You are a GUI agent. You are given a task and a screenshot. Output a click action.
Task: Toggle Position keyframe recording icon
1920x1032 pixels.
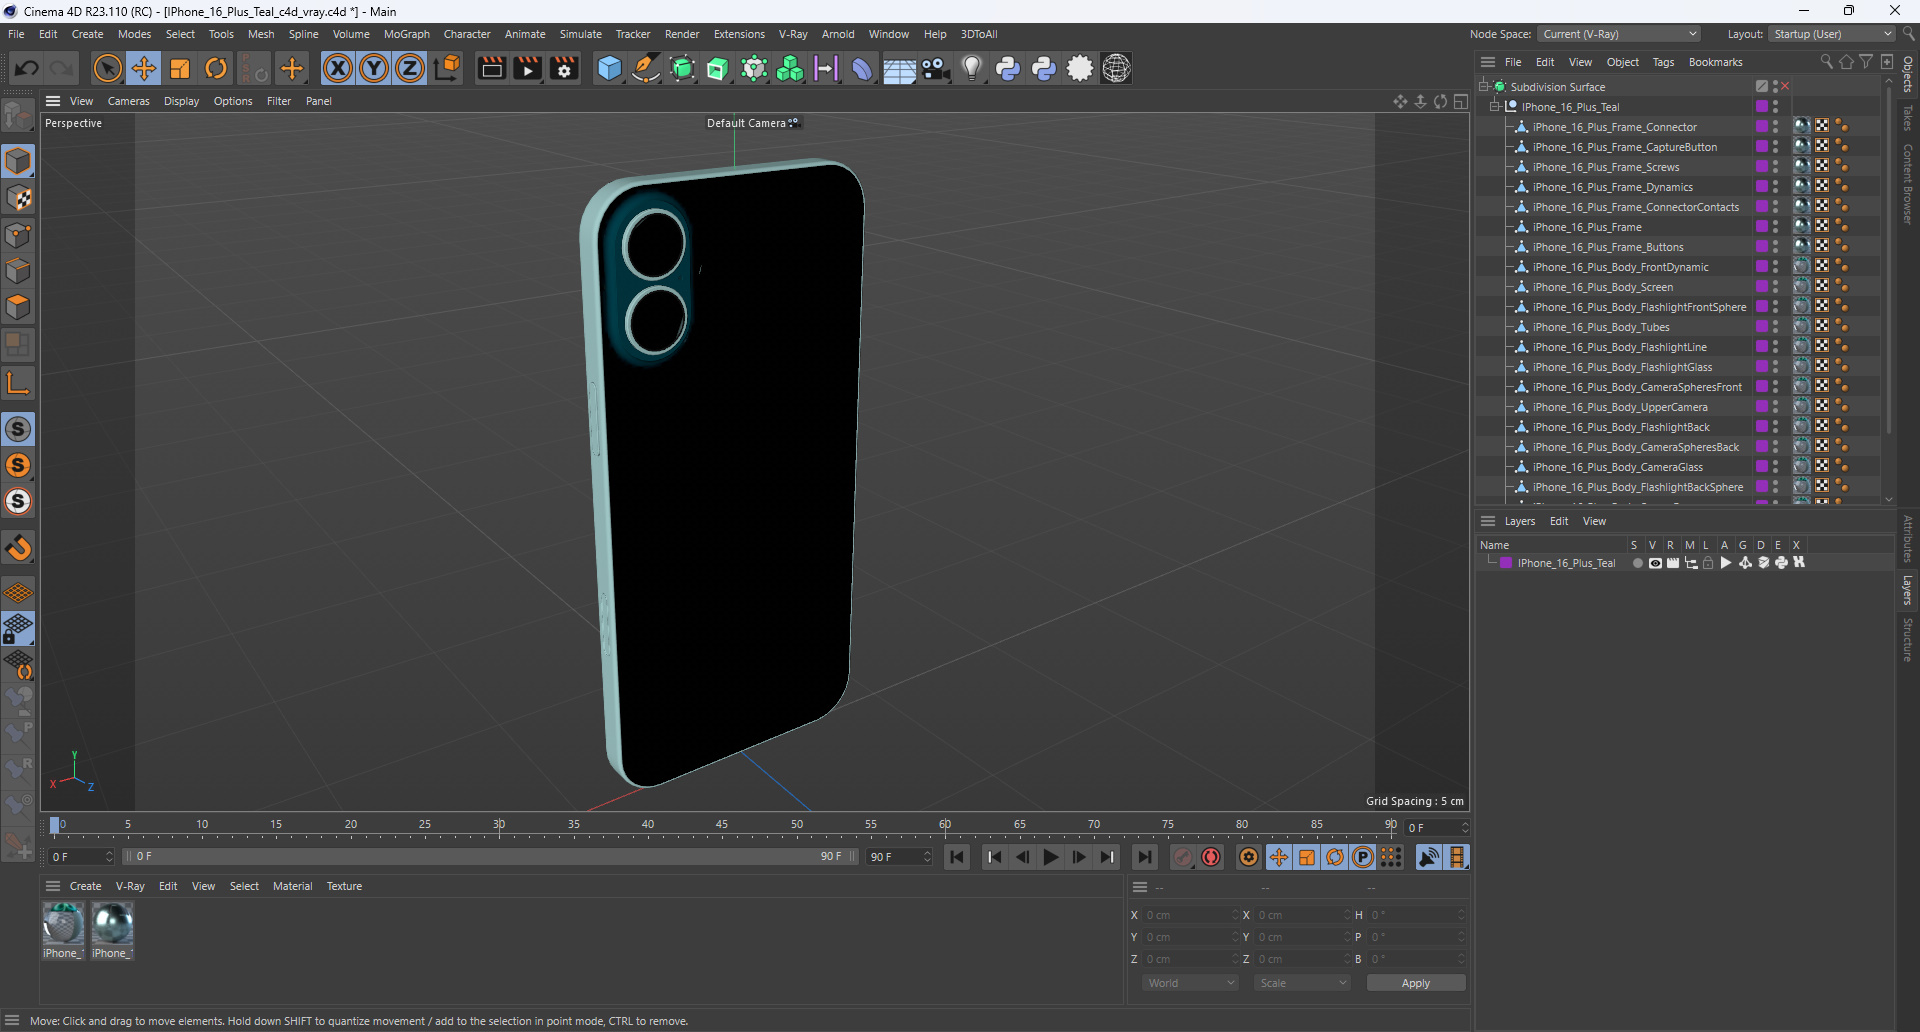(x=1279, y=857)
